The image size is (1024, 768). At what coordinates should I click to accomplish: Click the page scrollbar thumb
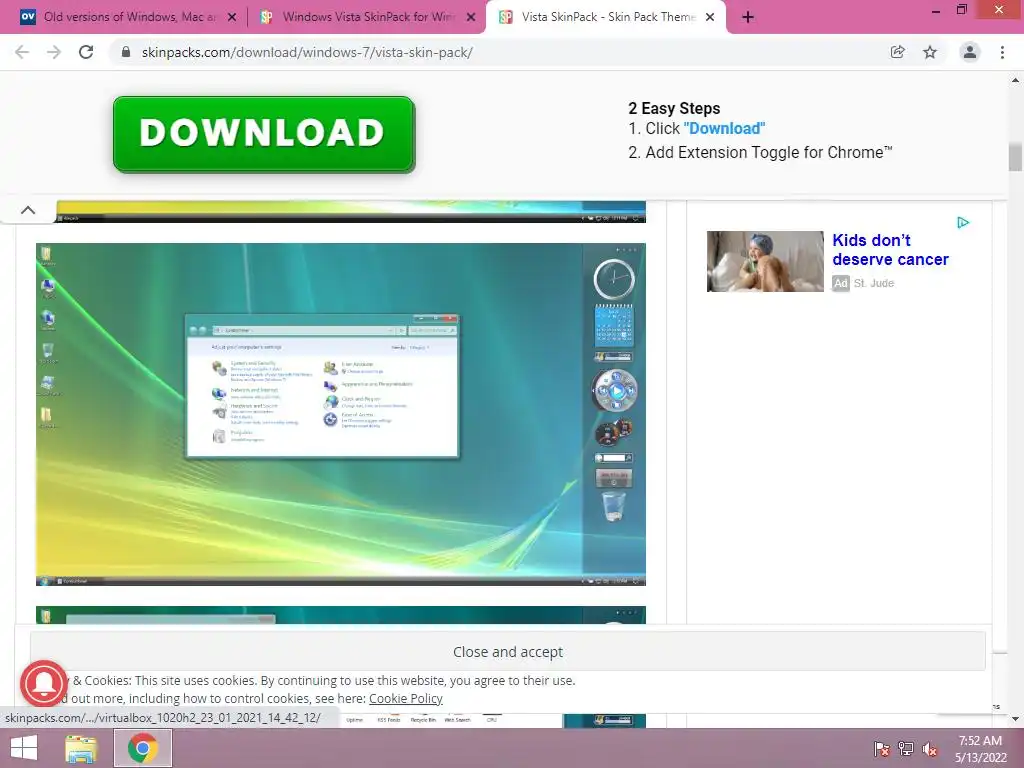point(1015,157)
